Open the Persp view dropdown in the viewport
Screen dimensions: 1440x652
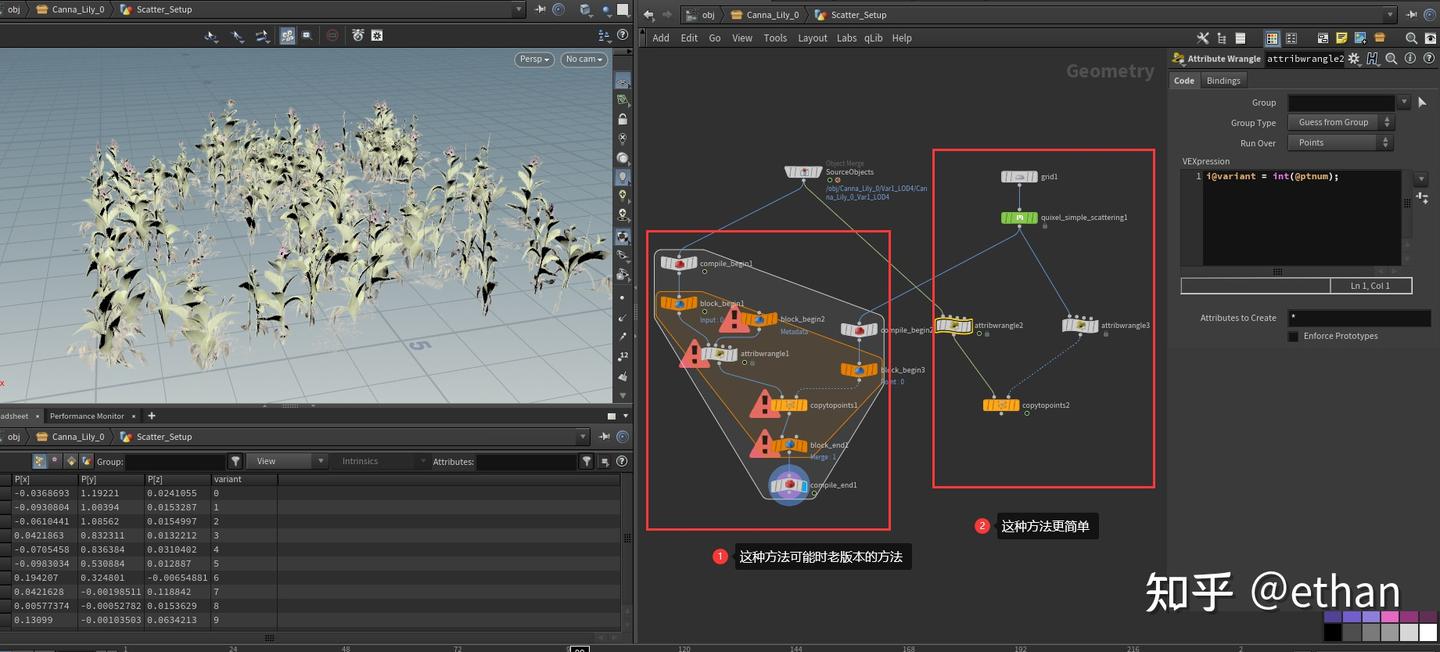tap(533, 59)
